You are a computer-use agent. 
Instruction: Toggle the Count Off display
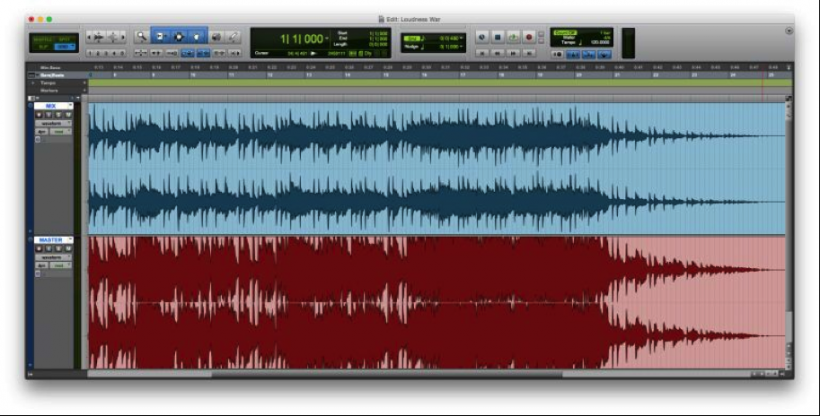coord(565,32)
